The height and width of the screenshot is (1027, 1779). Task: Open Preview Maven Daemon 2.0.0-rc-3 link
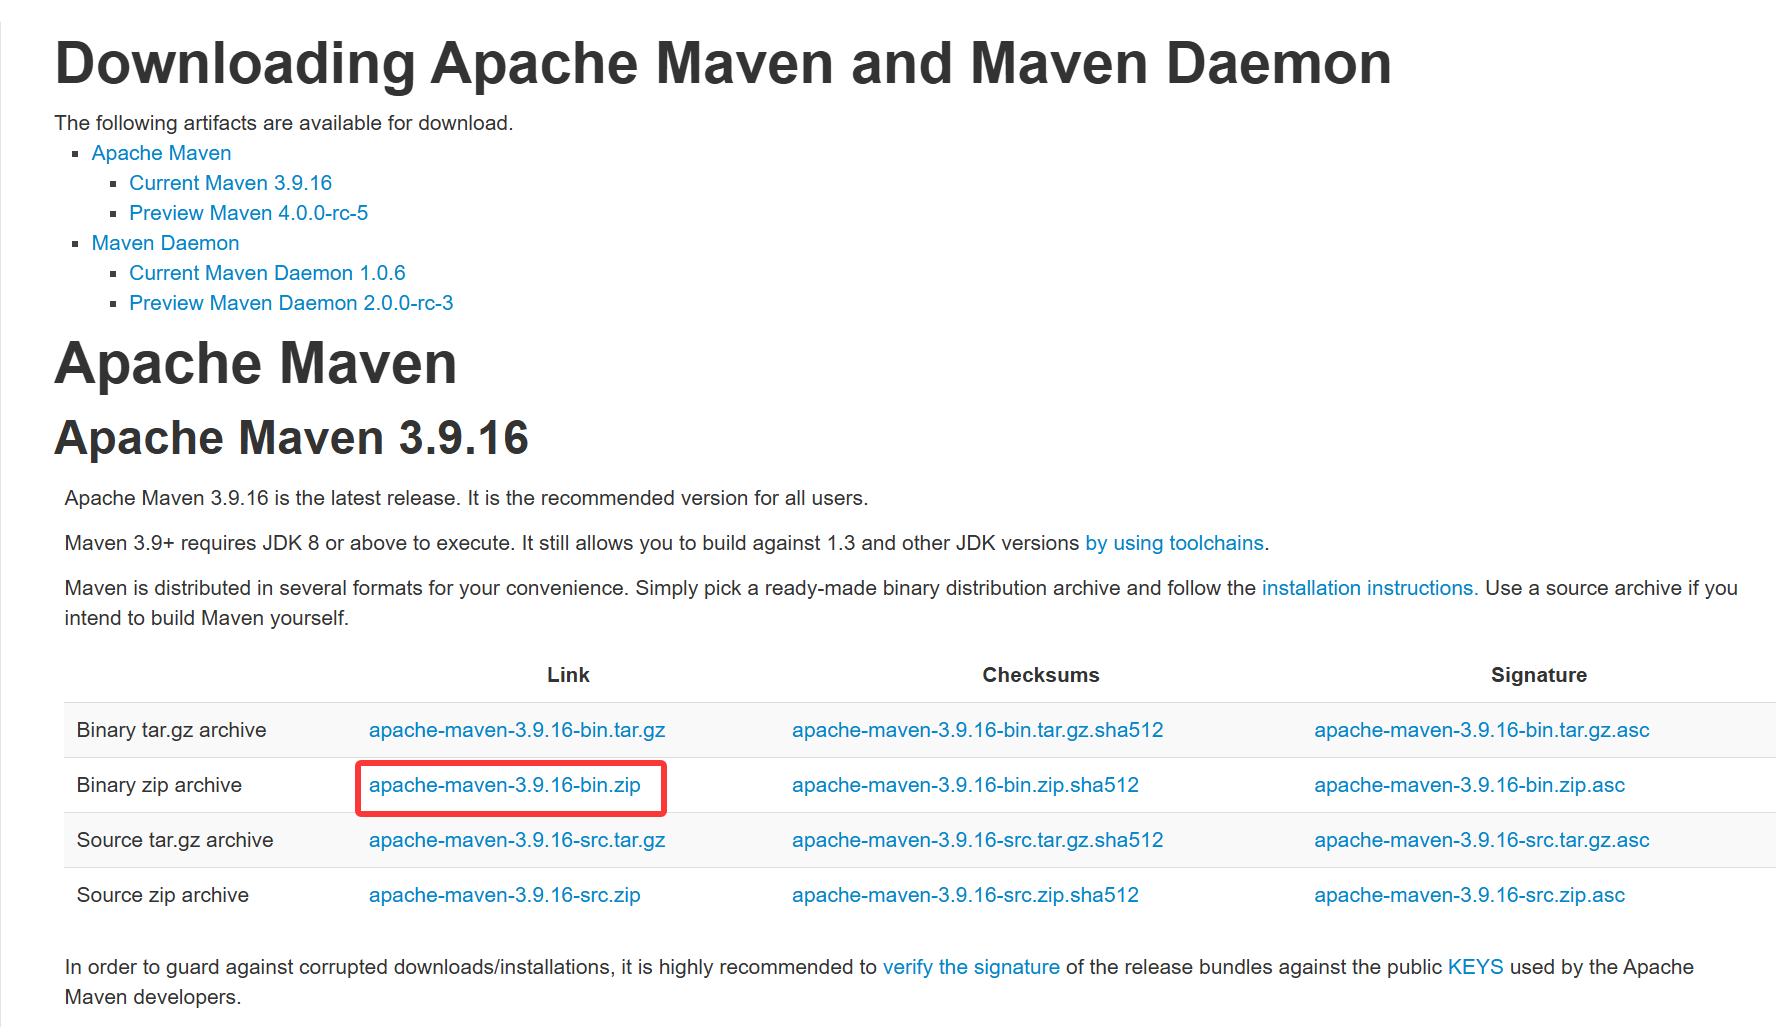click(291, 303)
